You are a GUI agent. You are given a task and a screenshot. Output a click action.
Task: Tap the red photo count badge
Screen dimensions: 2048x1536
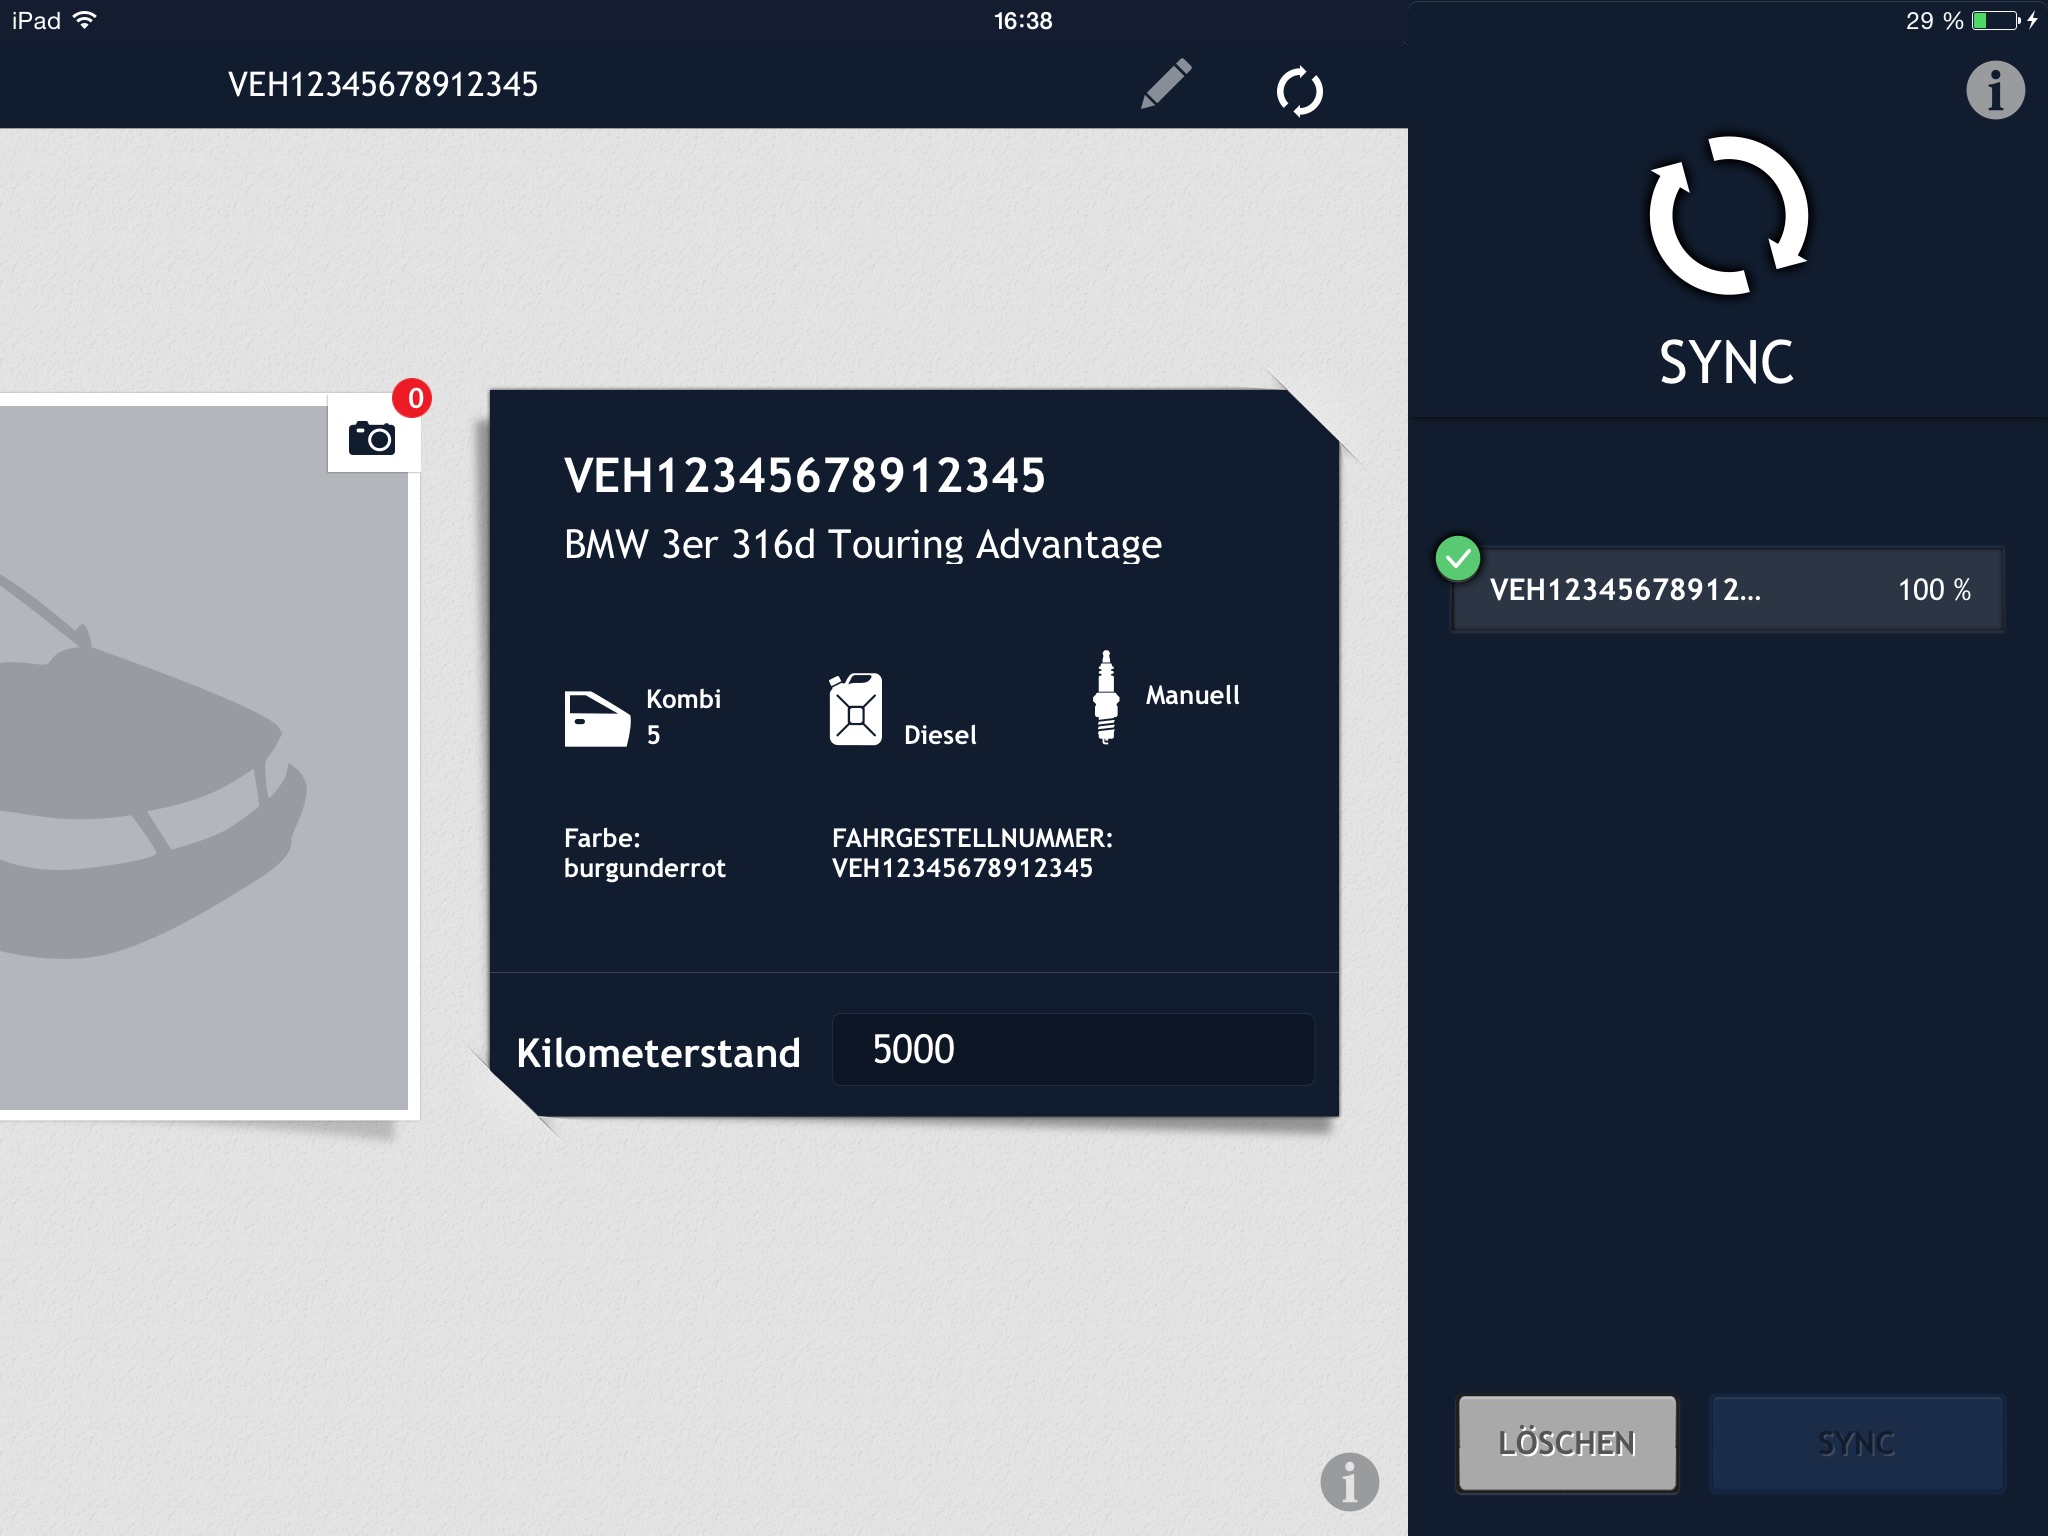pyautogui.click(x=413, y=398)
